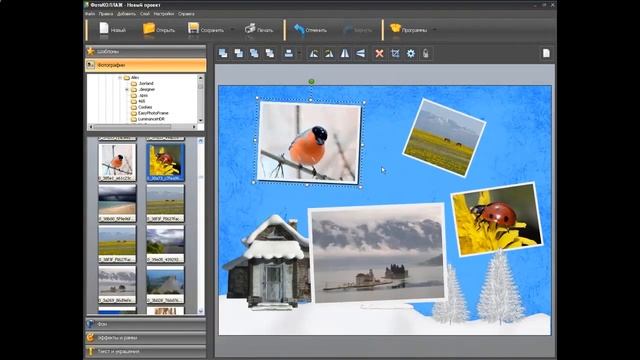Click the folder tree scroll up arrow
The image size is (640, 360).
[200, 78]
